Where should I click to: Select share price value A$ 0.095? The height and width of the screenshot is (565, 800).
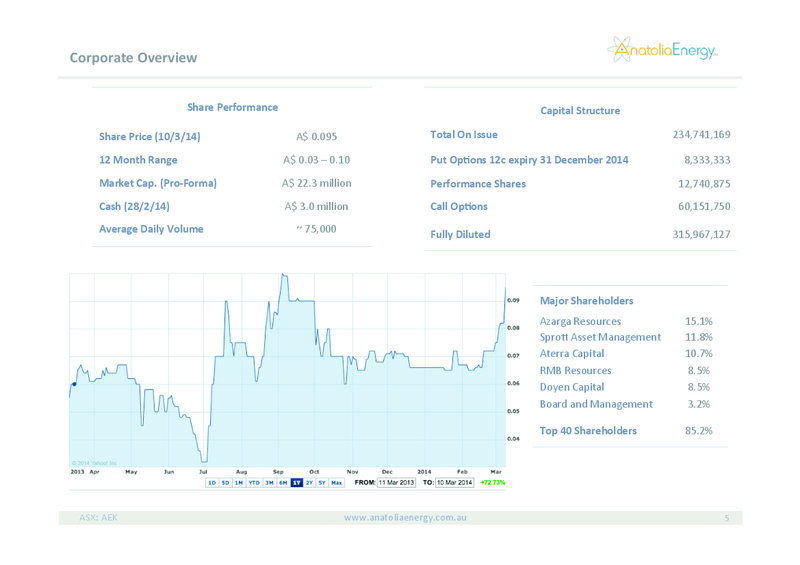[316, 137]
